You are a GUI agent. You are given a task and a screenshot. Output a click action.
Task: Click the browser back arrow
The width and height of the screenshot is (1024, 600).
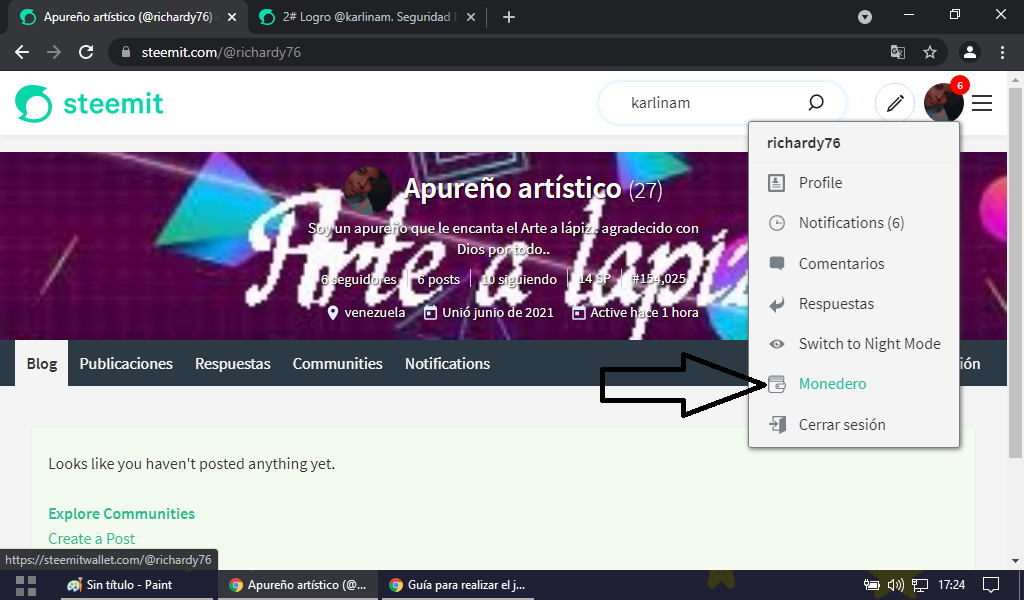22,52
